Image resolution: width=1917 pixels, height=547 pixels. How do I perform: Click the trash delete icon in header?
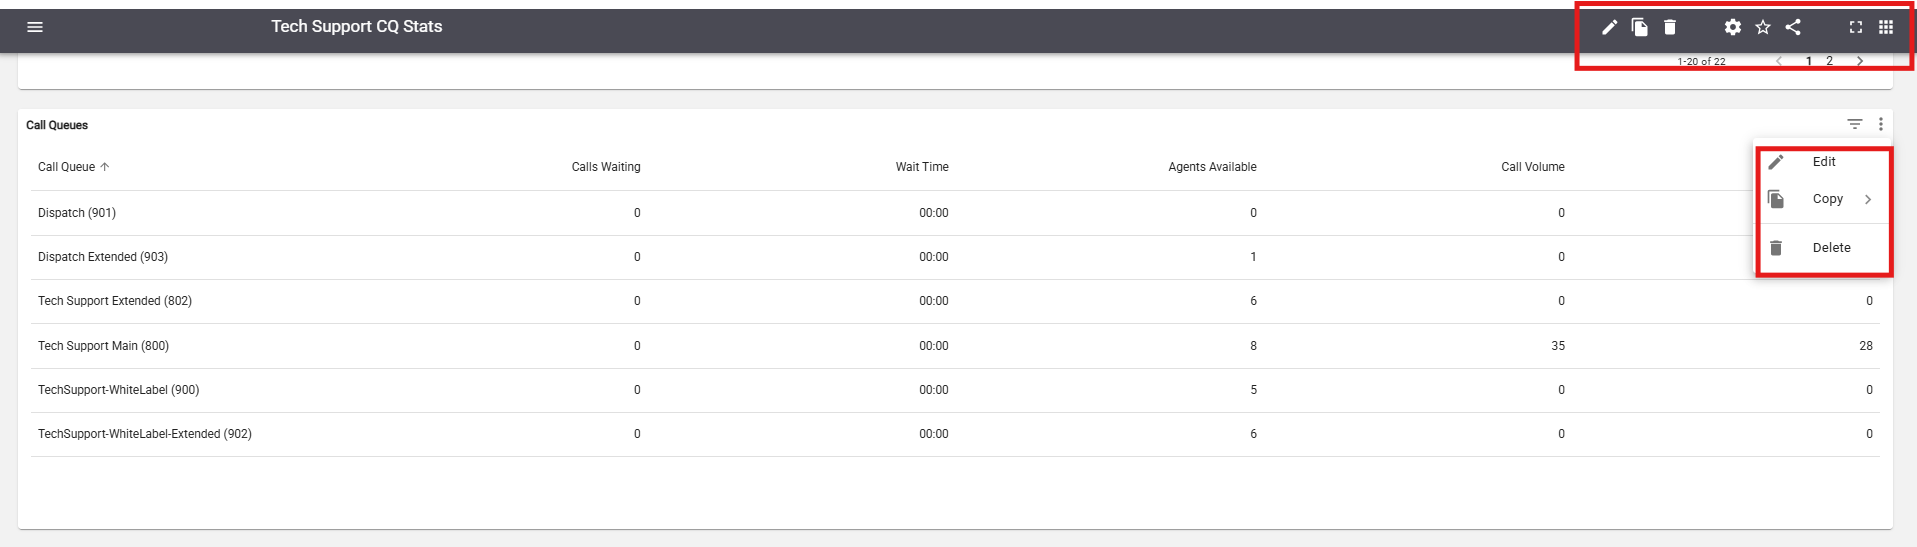pos(1669,27)
